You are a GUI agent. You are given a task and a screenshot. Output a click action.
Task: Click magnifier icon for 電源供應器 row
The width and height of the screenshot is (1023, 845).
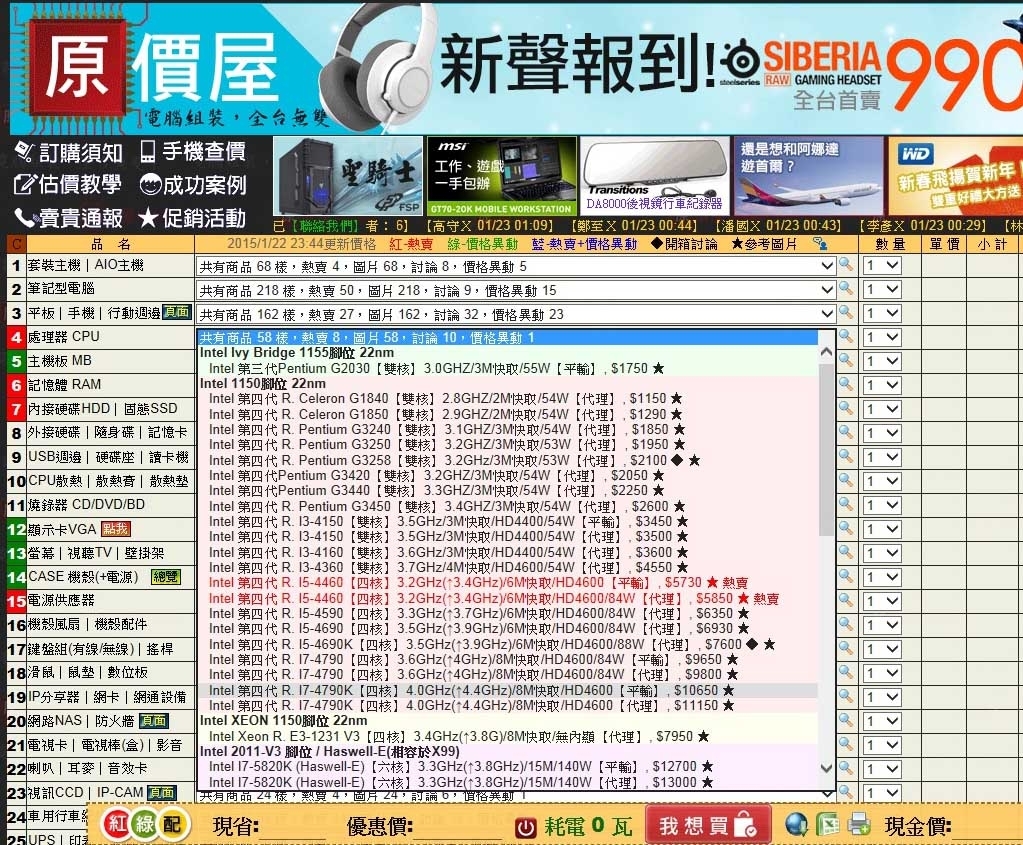[x=846, y=600]
